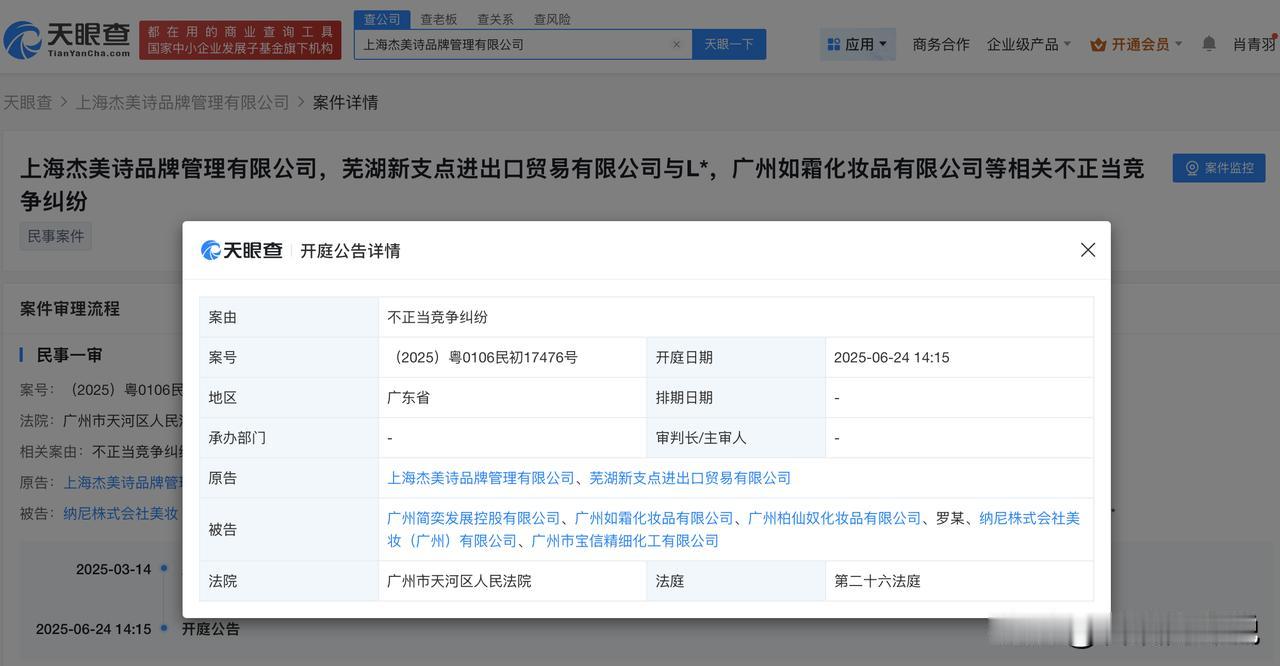The width and height of the screenshot is (1280, 666).
Task: Close the 开庭公告详情 dialog
Action: (1088, 250)
